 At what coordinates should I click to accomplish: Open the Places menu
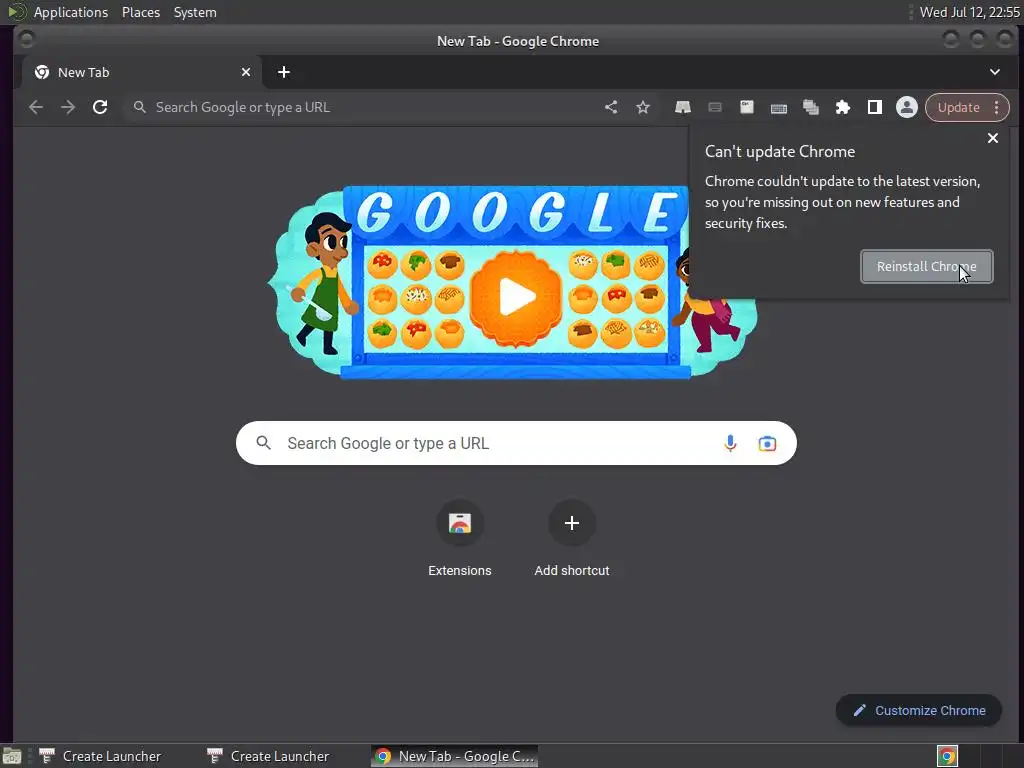tap(141, 12)
